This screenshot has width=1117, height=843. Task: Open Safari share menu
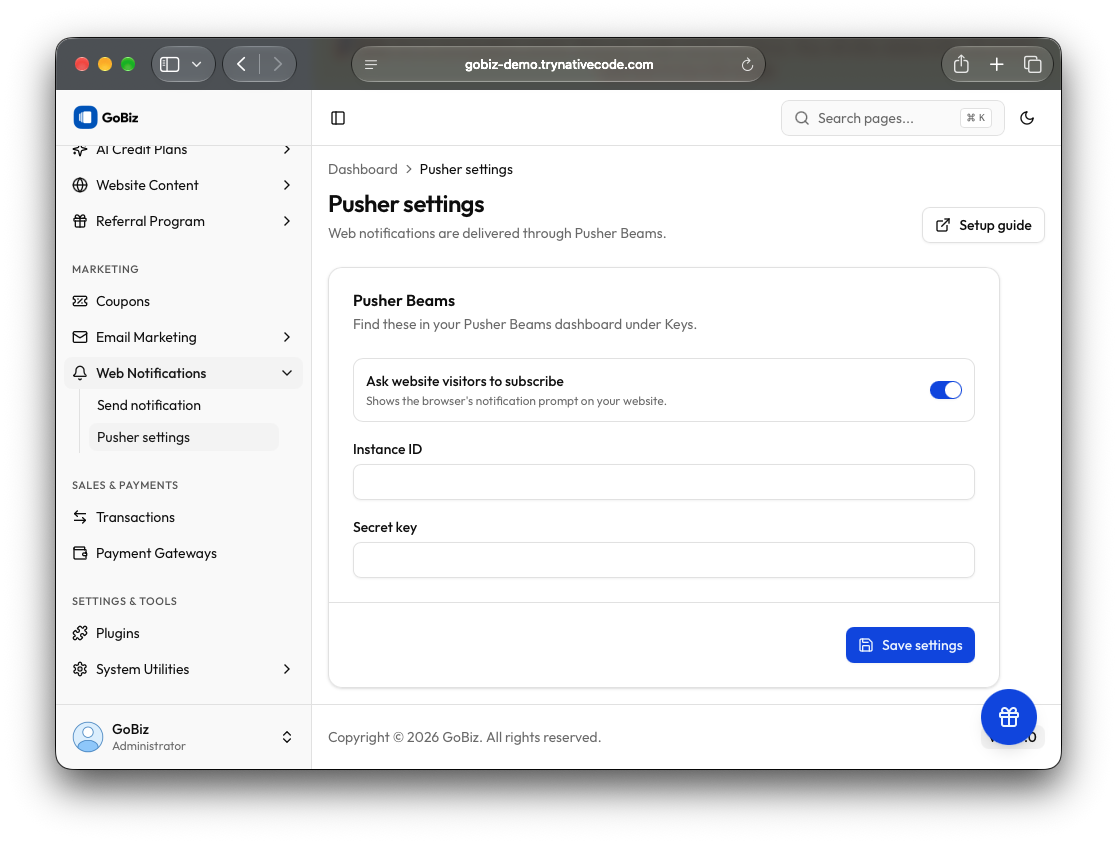[x=961, y=64]
